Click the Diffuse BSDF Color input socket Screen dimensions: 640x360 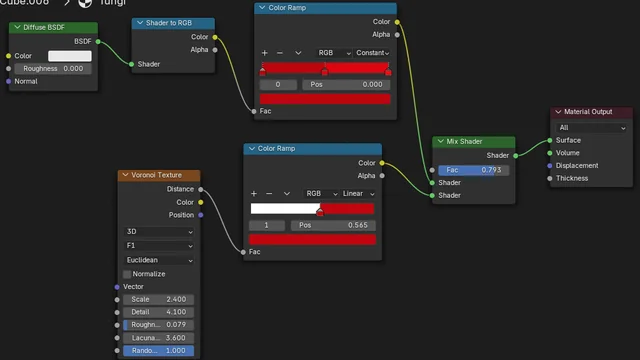click(9, 56)
